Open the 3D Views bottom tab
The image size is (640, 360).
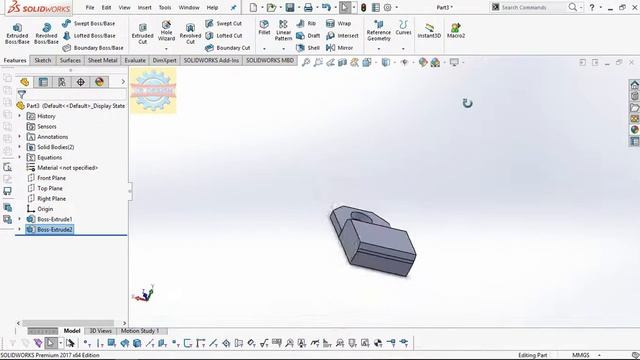[100, 331]
